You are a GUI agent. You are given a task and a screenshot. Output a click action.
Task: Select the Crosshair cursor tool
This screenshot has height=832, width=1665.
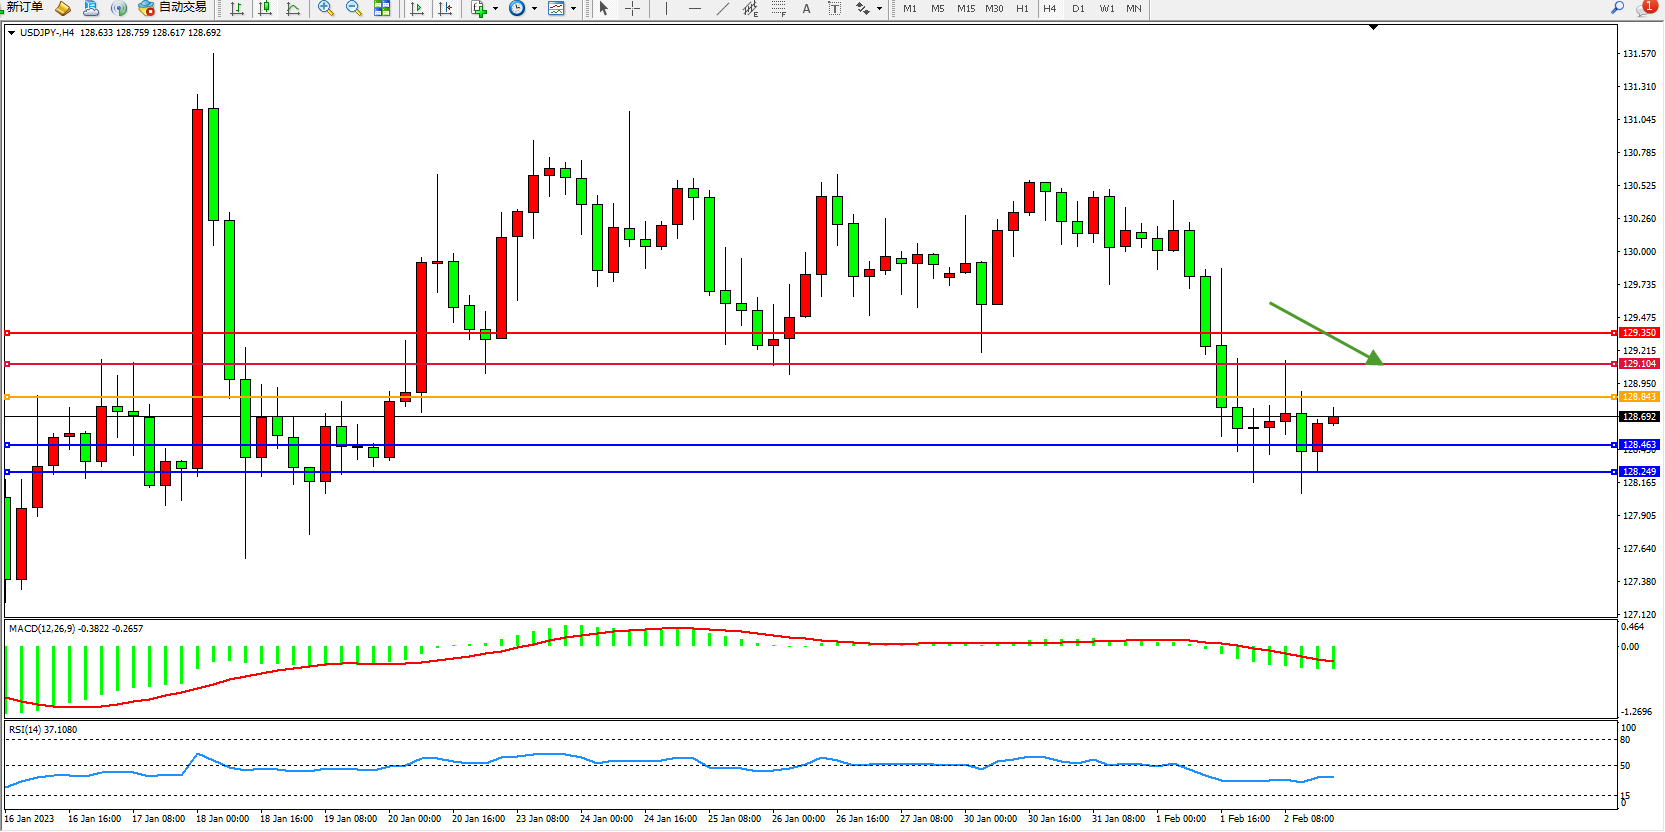click(632, 8)
